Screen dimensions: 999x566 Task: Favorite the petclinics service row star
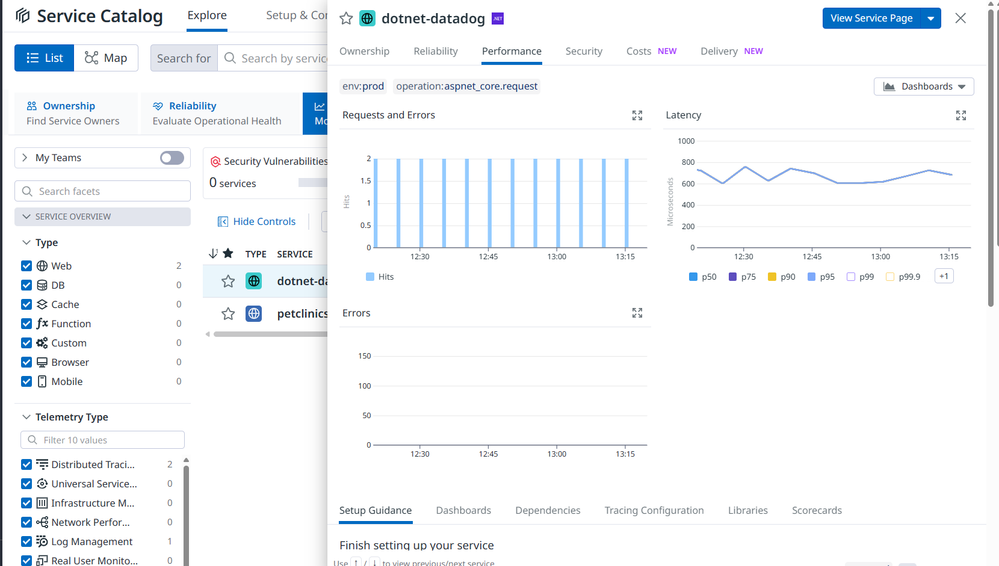[228, 314]
